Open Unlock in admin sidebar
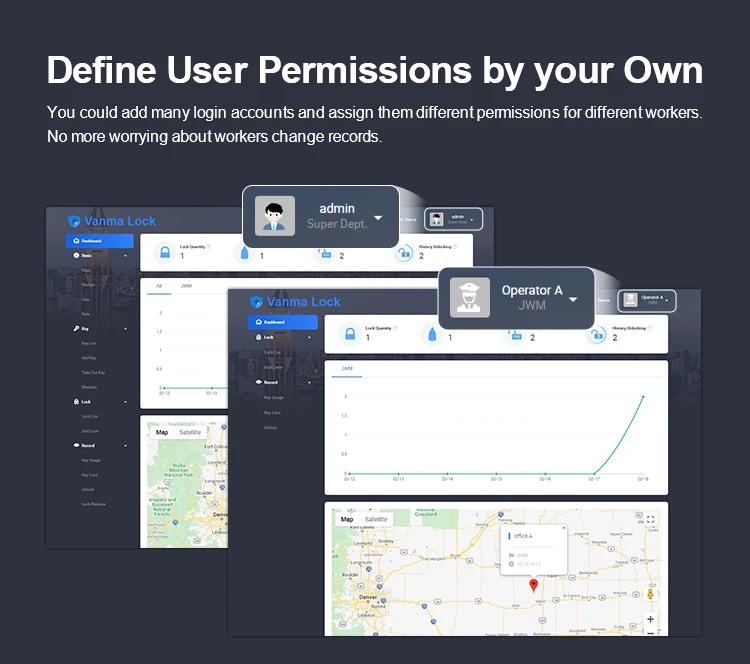Viewport: 750px width, 664px height. coord(88,489)
